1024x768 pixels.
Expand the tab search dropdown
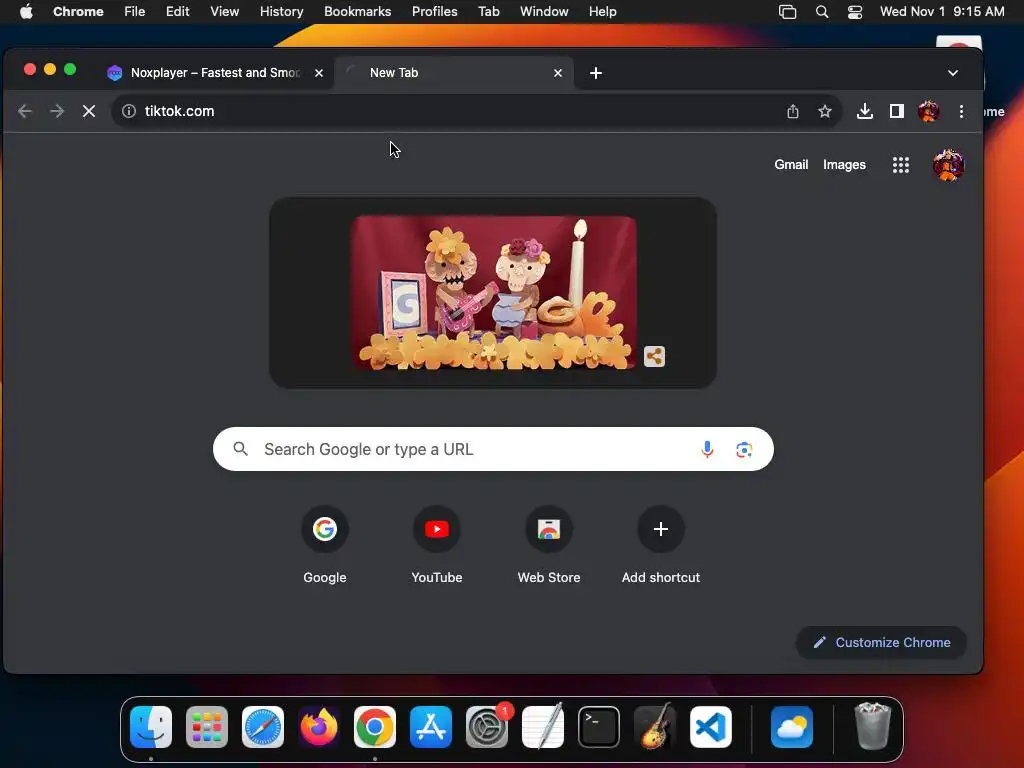[953, 73]
